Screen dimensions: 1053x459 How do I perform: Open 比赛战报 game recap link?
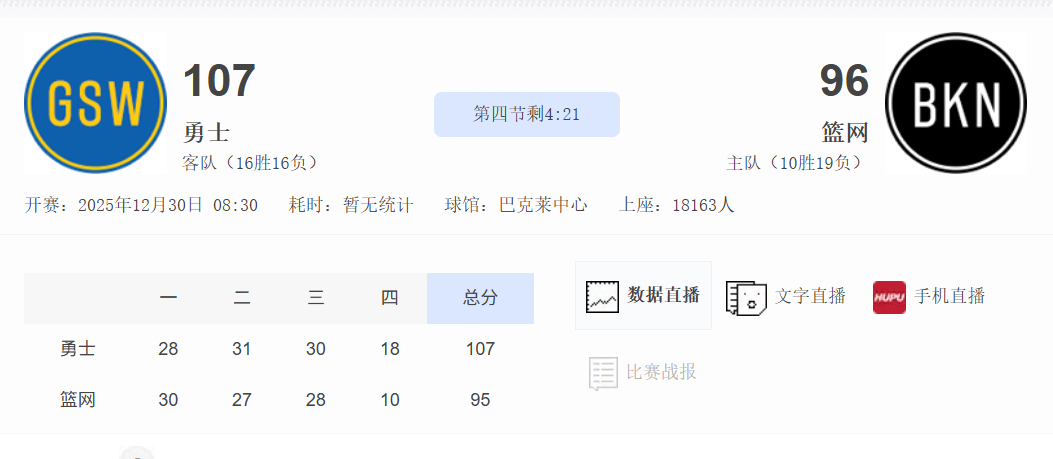[661, 372]
